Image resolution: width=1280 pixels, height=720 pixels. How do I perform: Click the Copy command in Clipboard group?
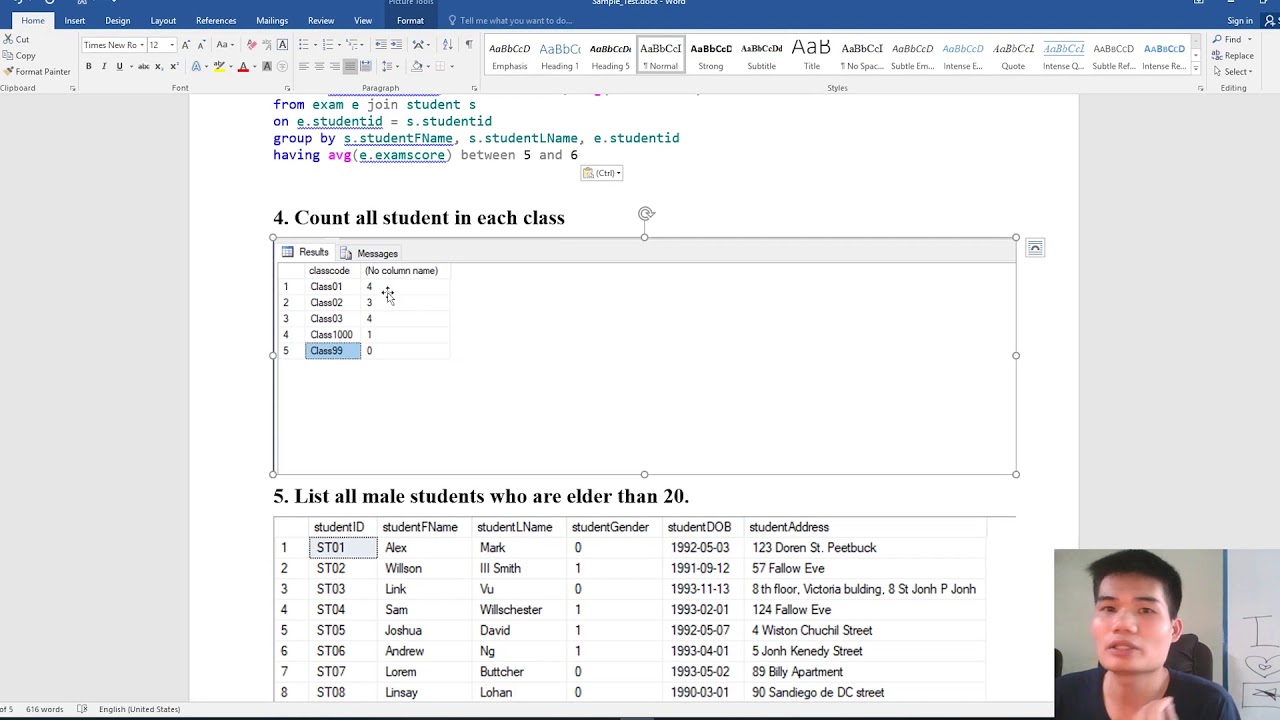tap(18, 56)
